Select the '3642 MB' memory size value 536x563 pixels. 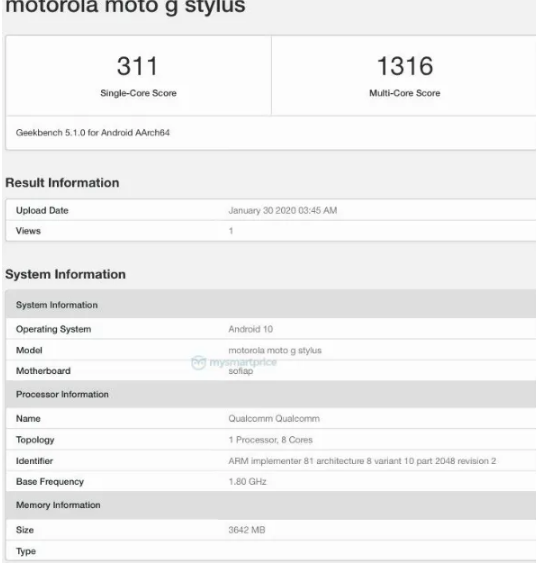(247, 530)
